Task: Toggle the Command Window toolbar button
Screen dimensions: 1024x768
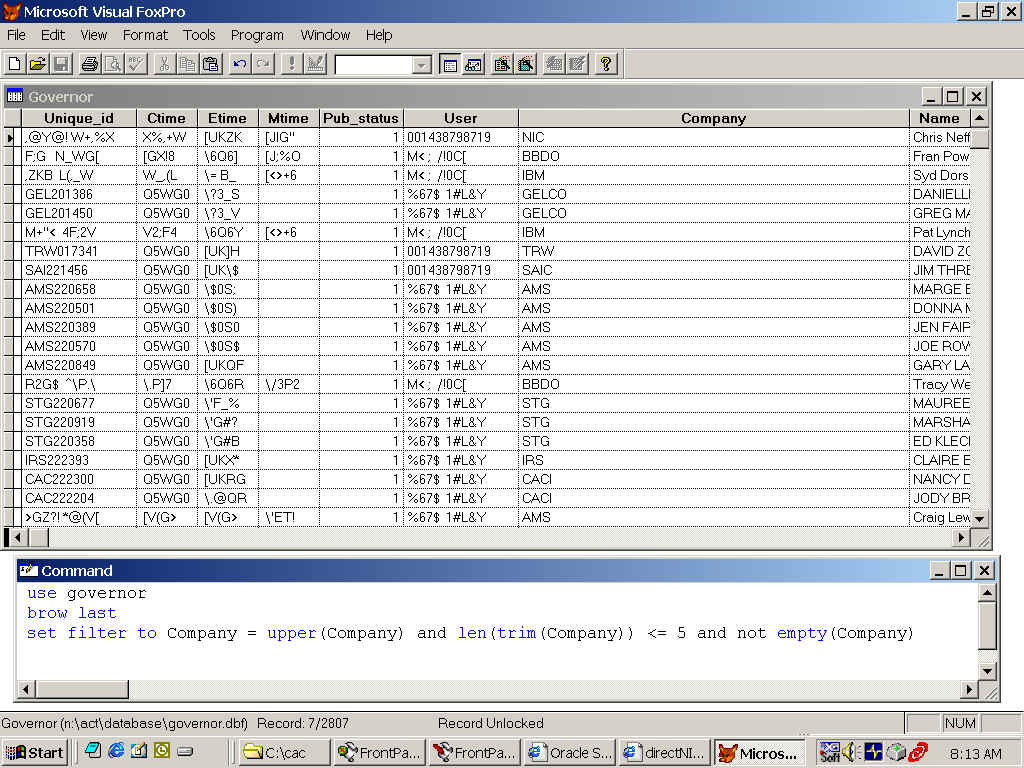Action: tap(450, 64)
